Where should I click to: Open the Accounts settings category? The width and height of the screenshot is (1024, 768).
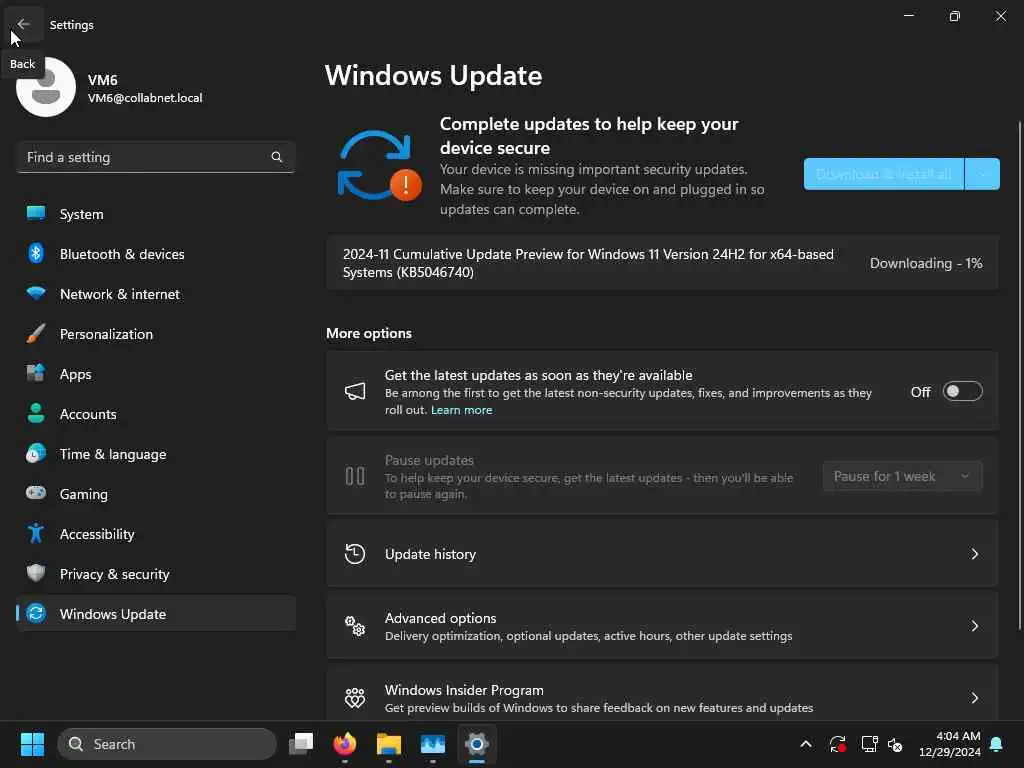[155, 413]
